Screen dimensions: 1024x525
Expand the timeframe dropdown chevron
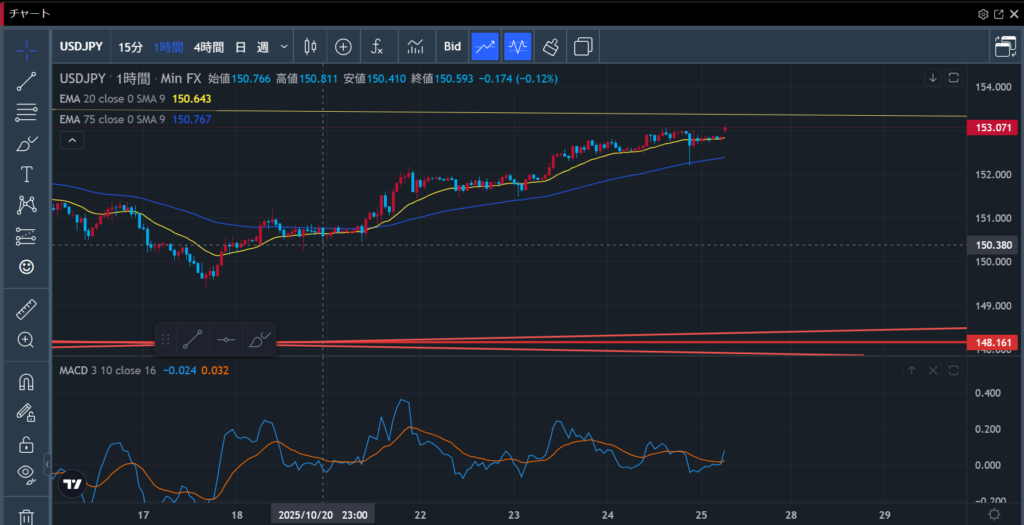pyautogui.click(x=284, y=46)
